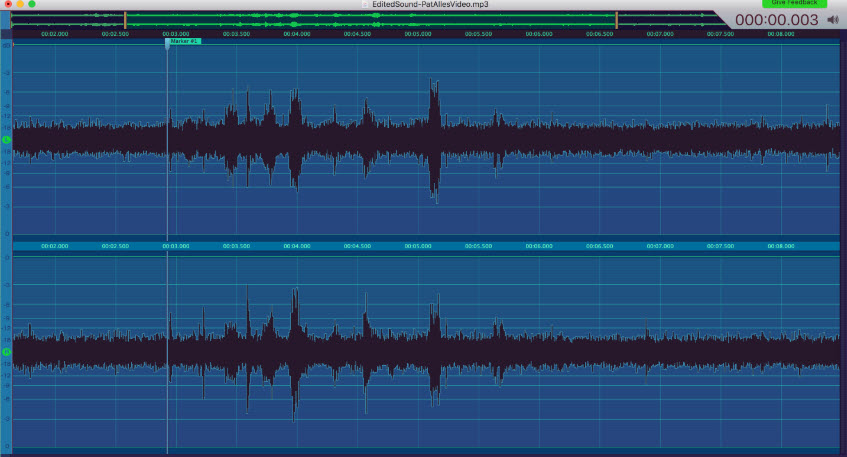This screenshot has height=457, width=847.
Task: Click 00:04.000 on the lower channel ruler
Action: [x=297, y=246]
